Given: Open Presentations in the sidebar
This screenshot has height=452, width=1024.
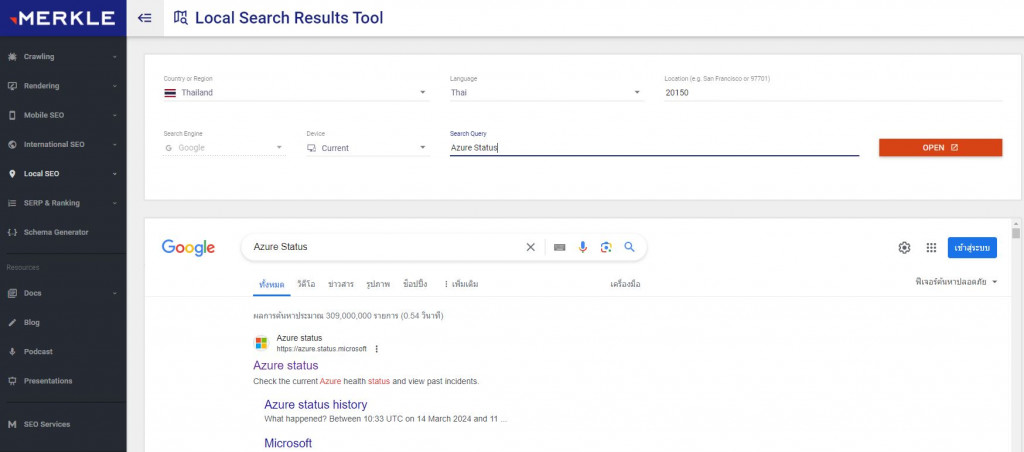Looking at the screenshot, I should click(48, 381).
